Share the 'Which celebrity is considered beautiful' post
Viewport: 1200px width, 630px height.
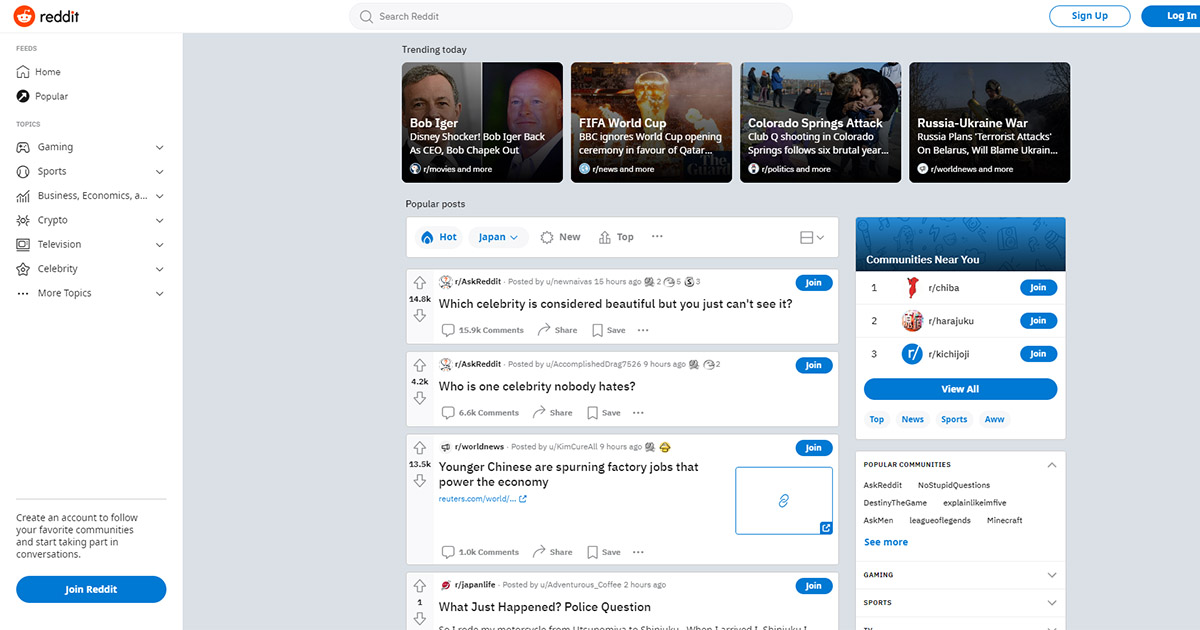tap(557, 330)
